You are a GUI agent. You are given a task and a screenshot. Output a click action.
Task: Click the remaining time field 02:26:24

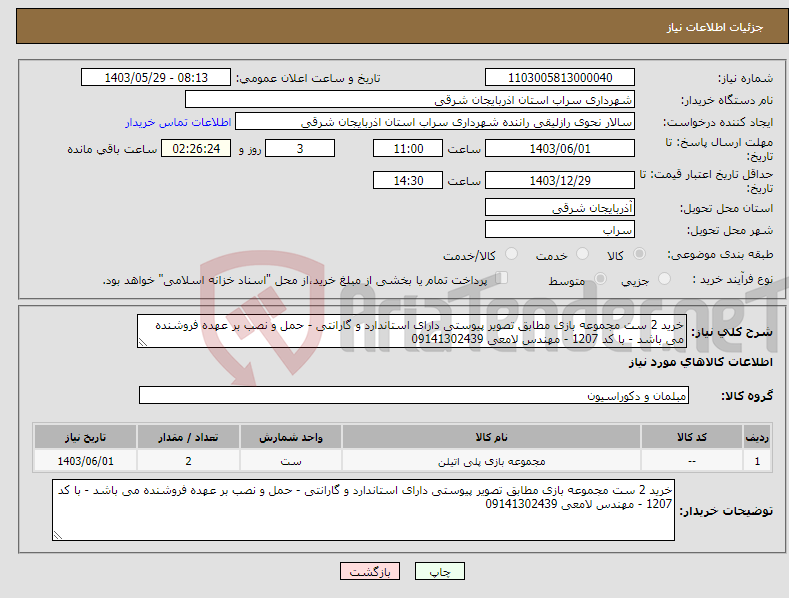196,148
